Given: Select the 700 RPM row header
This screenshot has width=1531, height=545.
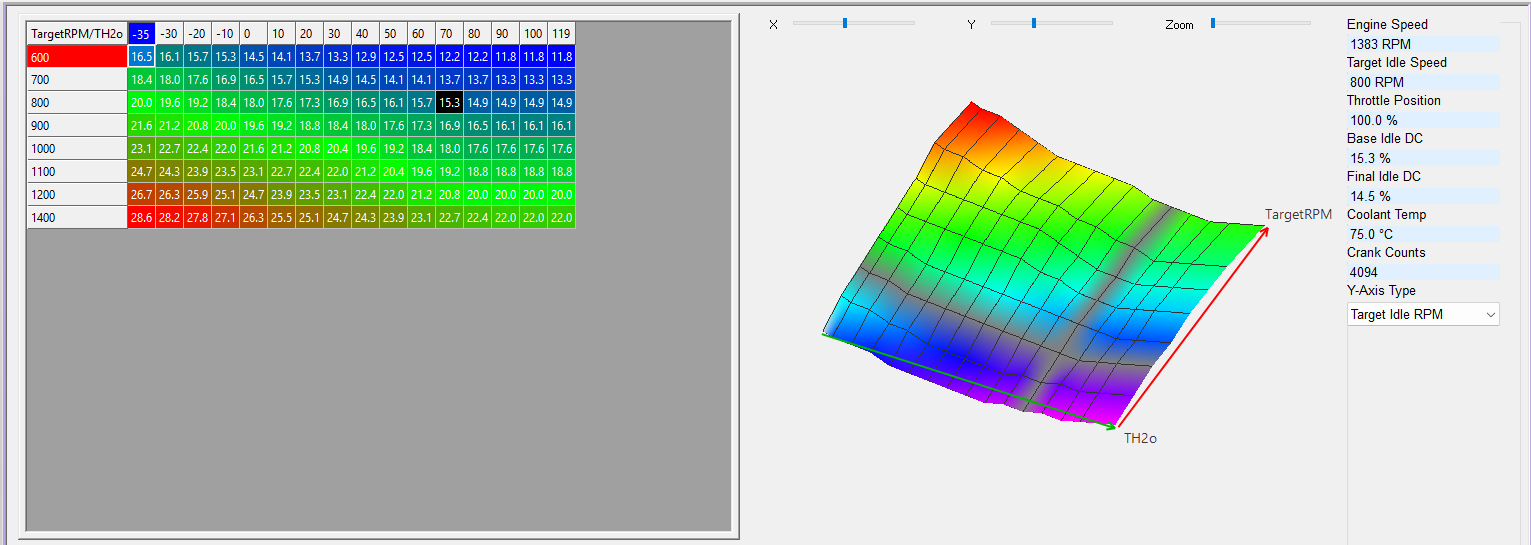Looking at the screenshot, I should pos(77,79).
